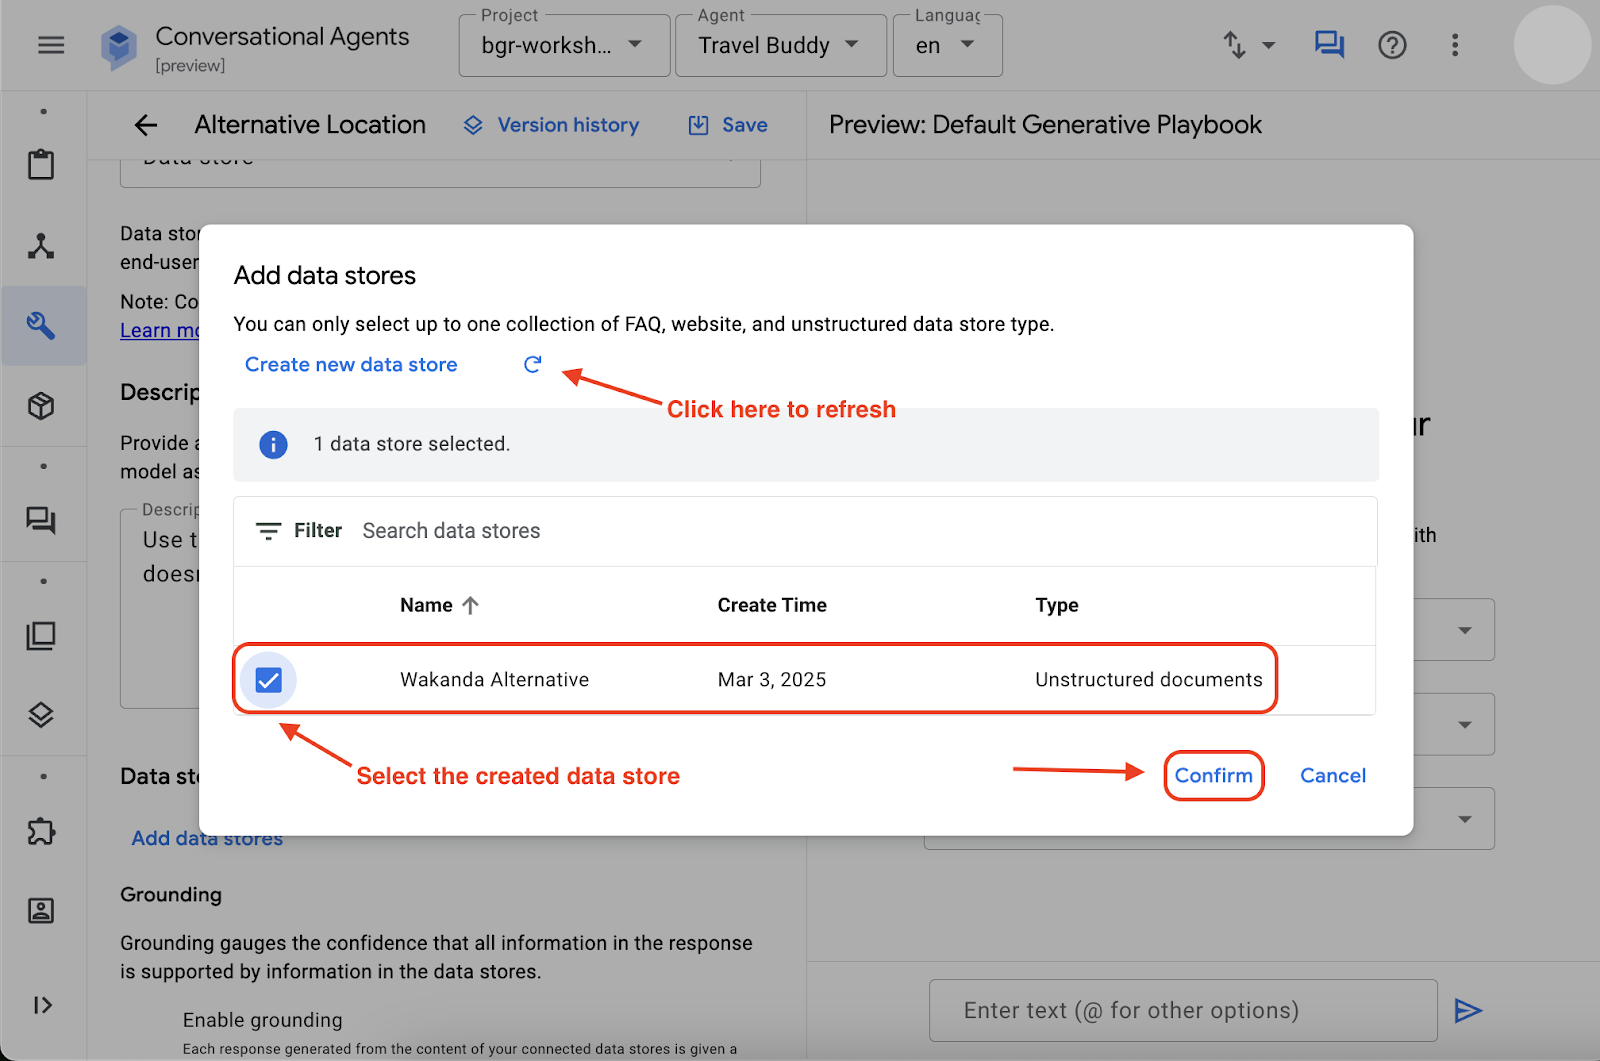Expand the left sidebar navigation
This screenshot has height=1061, width=1600.
coord(42,1005)
